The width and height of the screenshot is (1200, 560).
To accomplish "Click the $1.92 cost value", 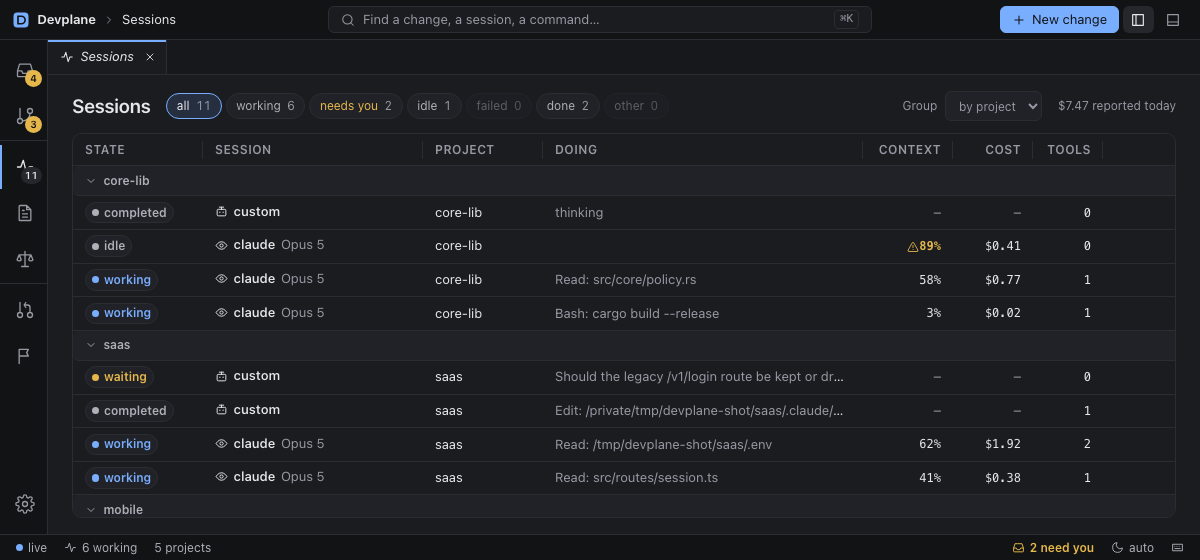I will pos(1002,444).
